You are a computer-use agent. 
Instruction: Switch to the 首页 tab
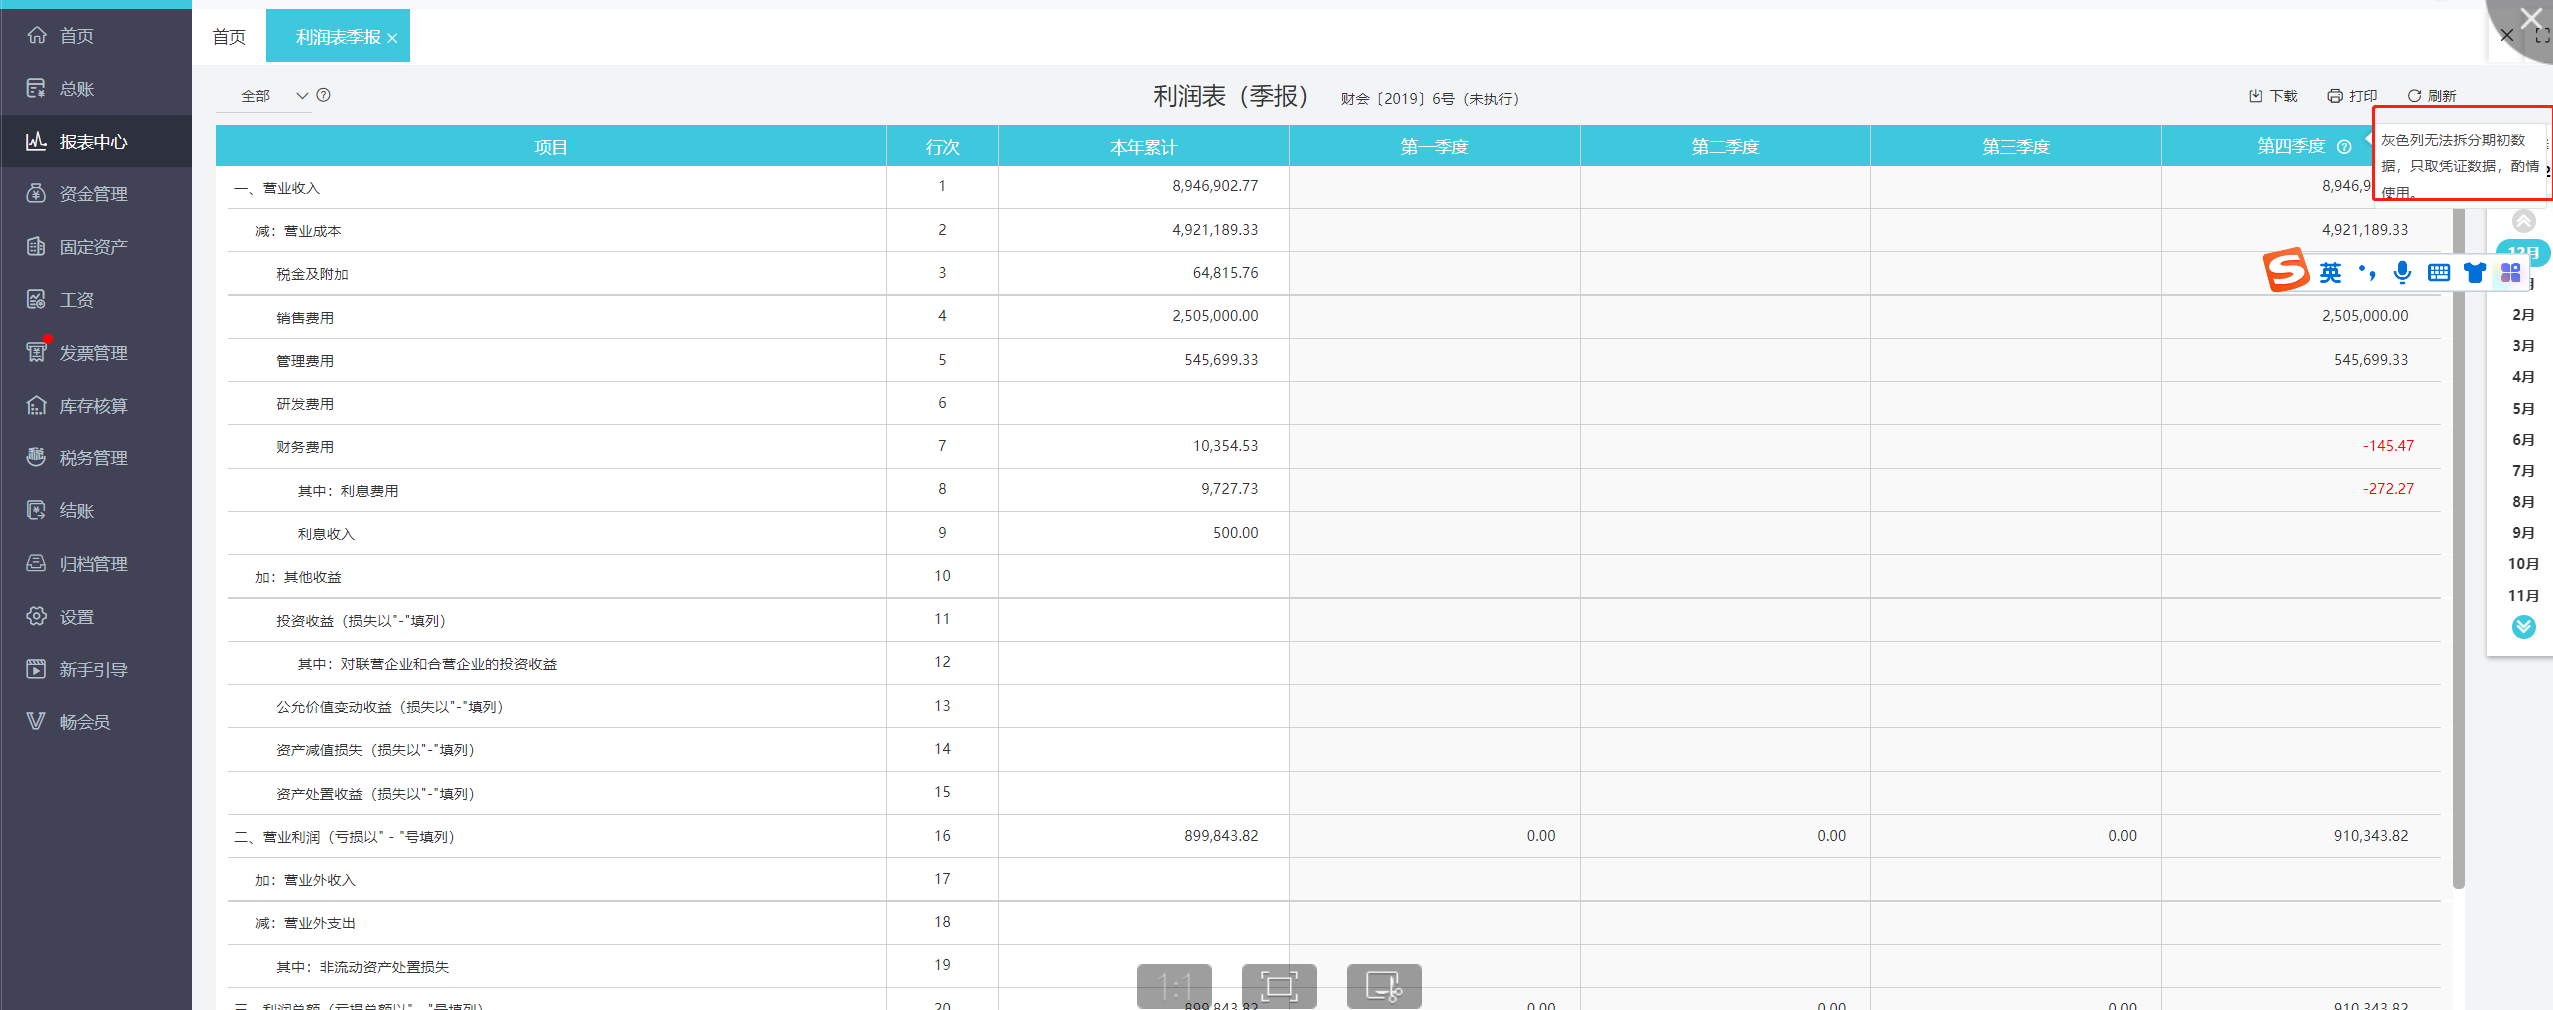(229, 37)
